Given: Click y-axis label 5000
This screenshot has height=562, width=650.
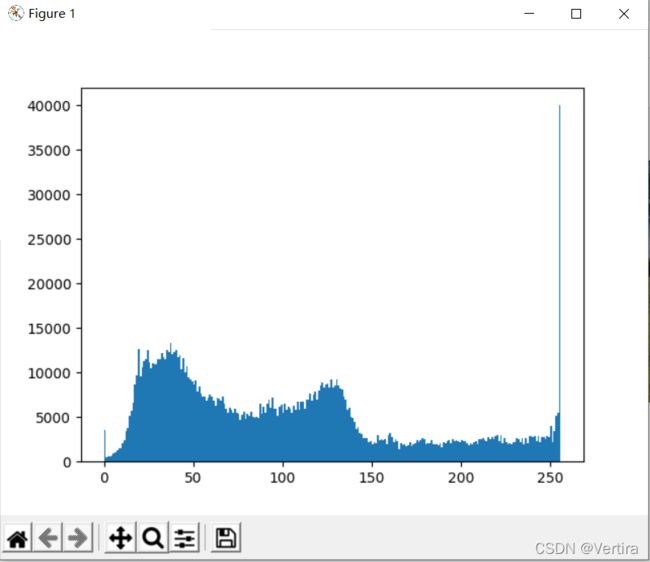Looking at the screenshot, I should point(53,418).
